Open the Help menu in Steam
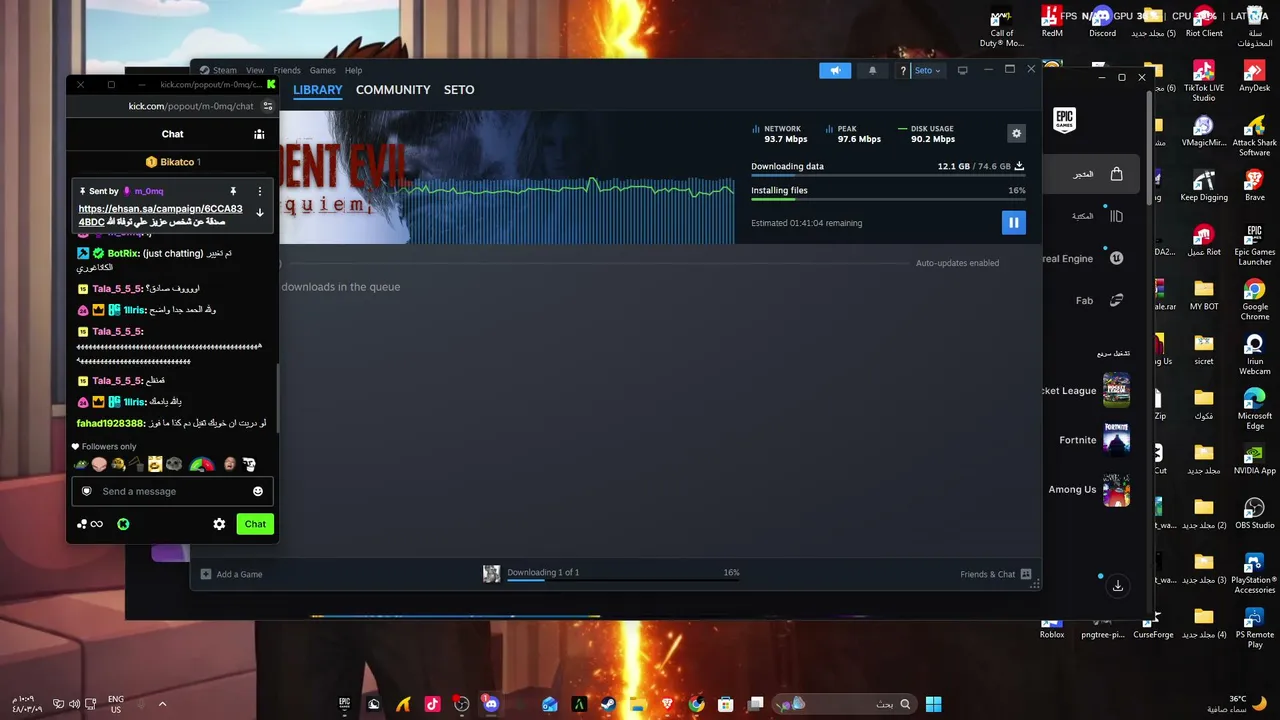This screenshot has height=720, width=1280. point(353,70)
